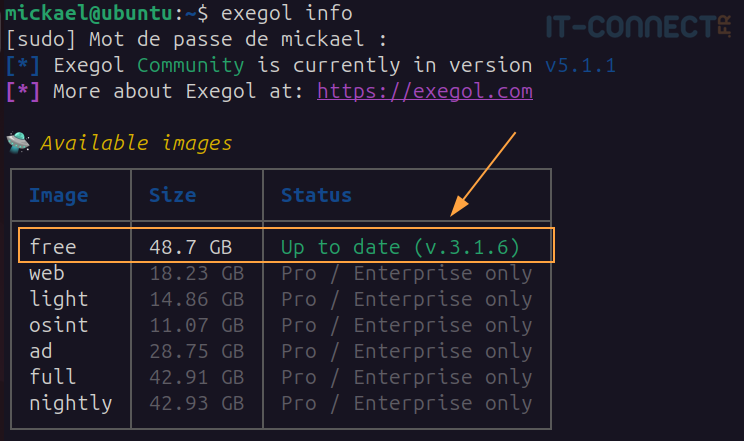
Task: Click the Image column header
Action: [58, 195]
